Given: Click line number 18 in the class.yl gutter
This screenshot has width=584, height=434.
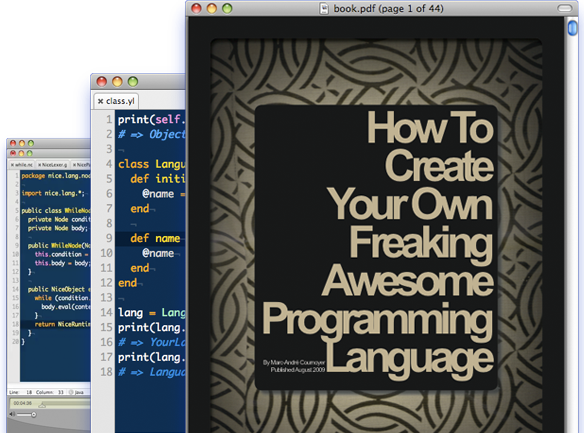Looking at the screenshot, I should [106, 372].
